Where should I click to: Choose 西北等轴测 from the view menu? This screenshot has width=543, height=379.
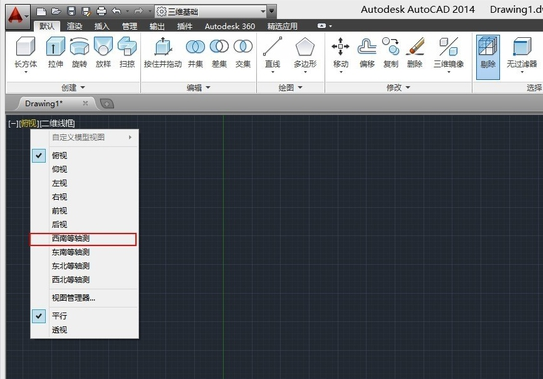(x=85, y=280)
